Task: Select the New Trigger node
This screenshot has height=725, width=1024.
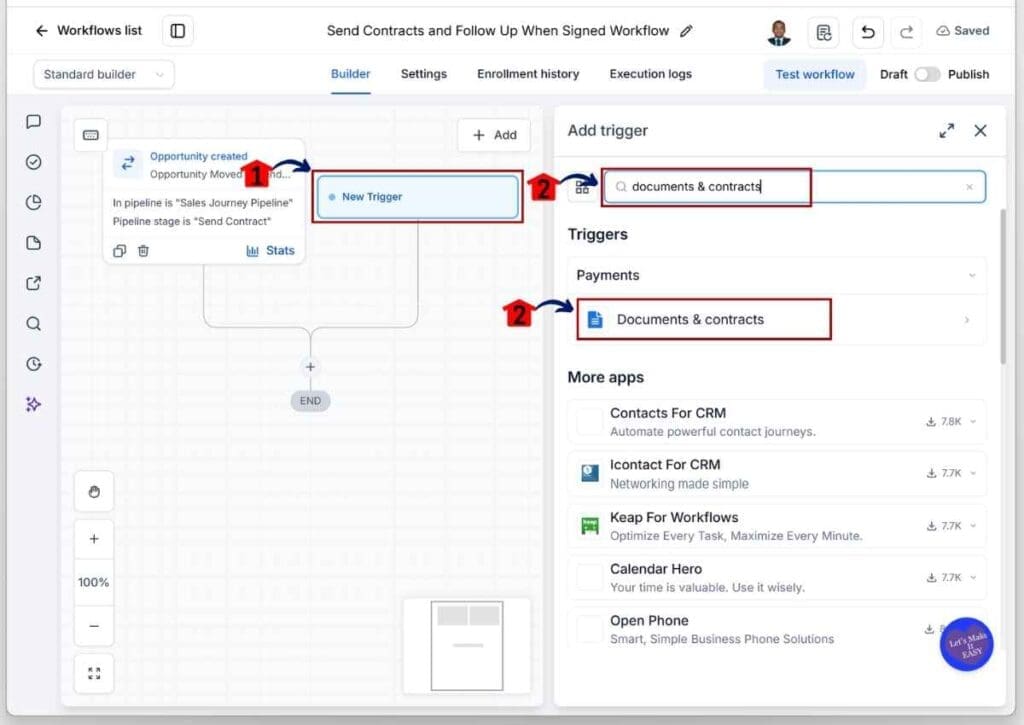Action: (417, 197)
